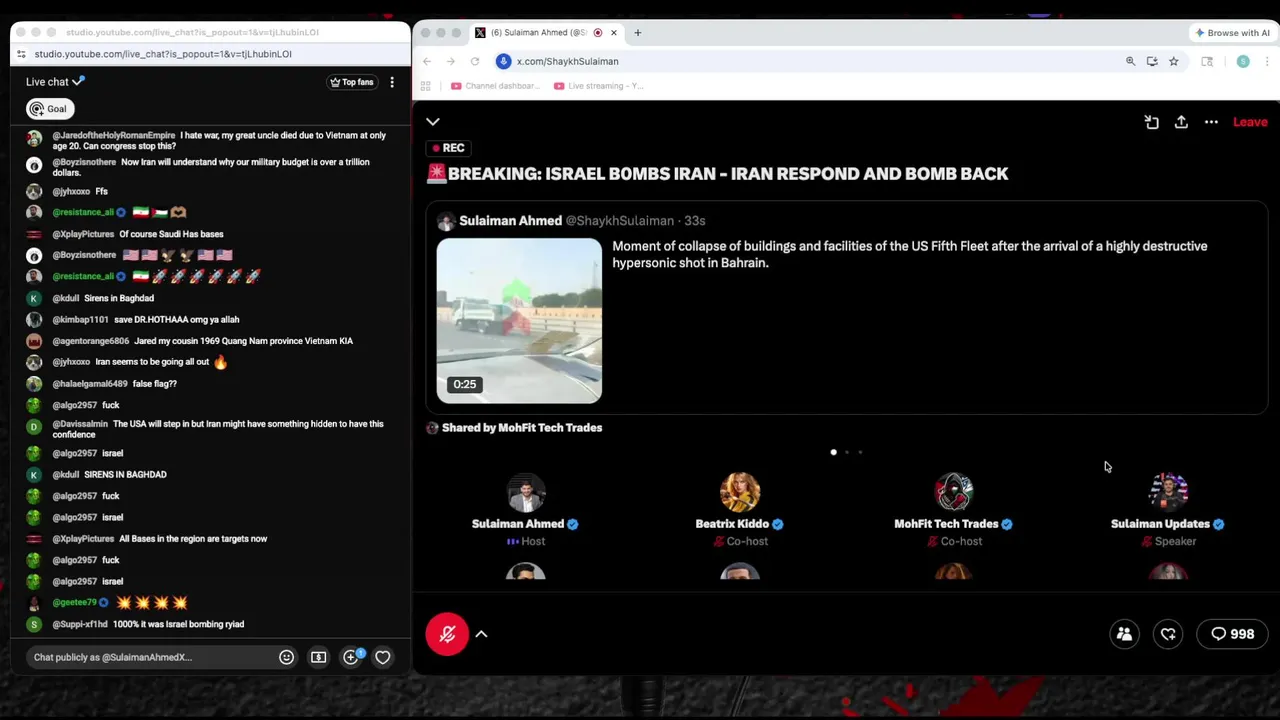1280x720 pixels.
Task: Open the Top fans button in live chat
Action: (351, 82)
